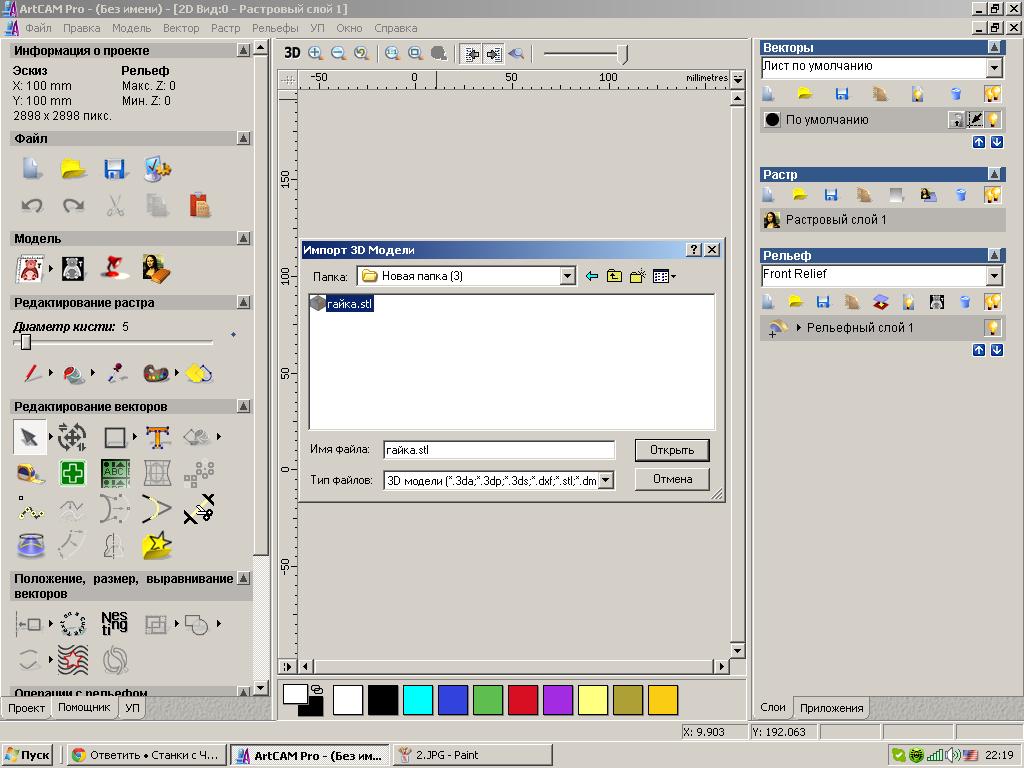The width and height of the screenshot is (1024, 768).
Task: Toggle visibility of Рельефный слой 1
Action: [993, 327]
